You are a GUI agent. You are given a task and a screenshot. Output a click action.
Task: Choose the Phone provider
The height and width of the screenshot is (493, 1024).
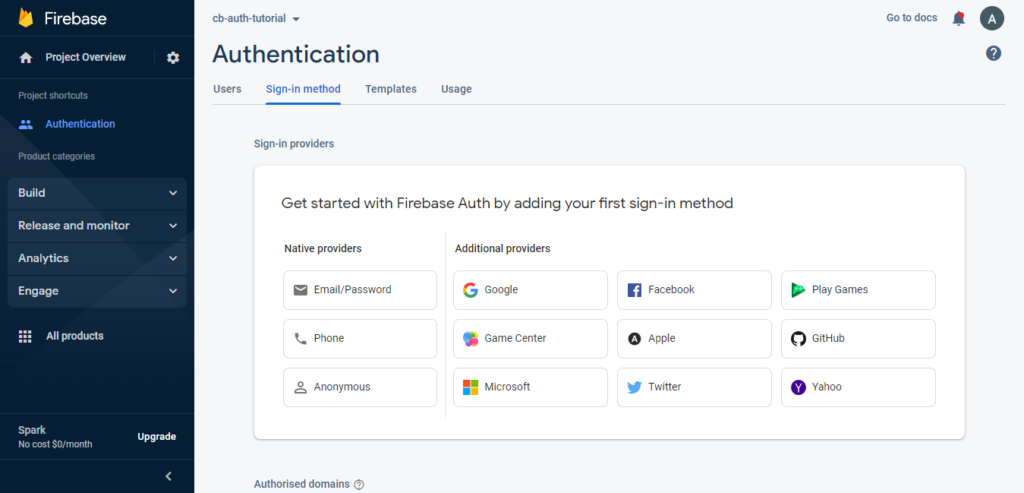[360, 338]
